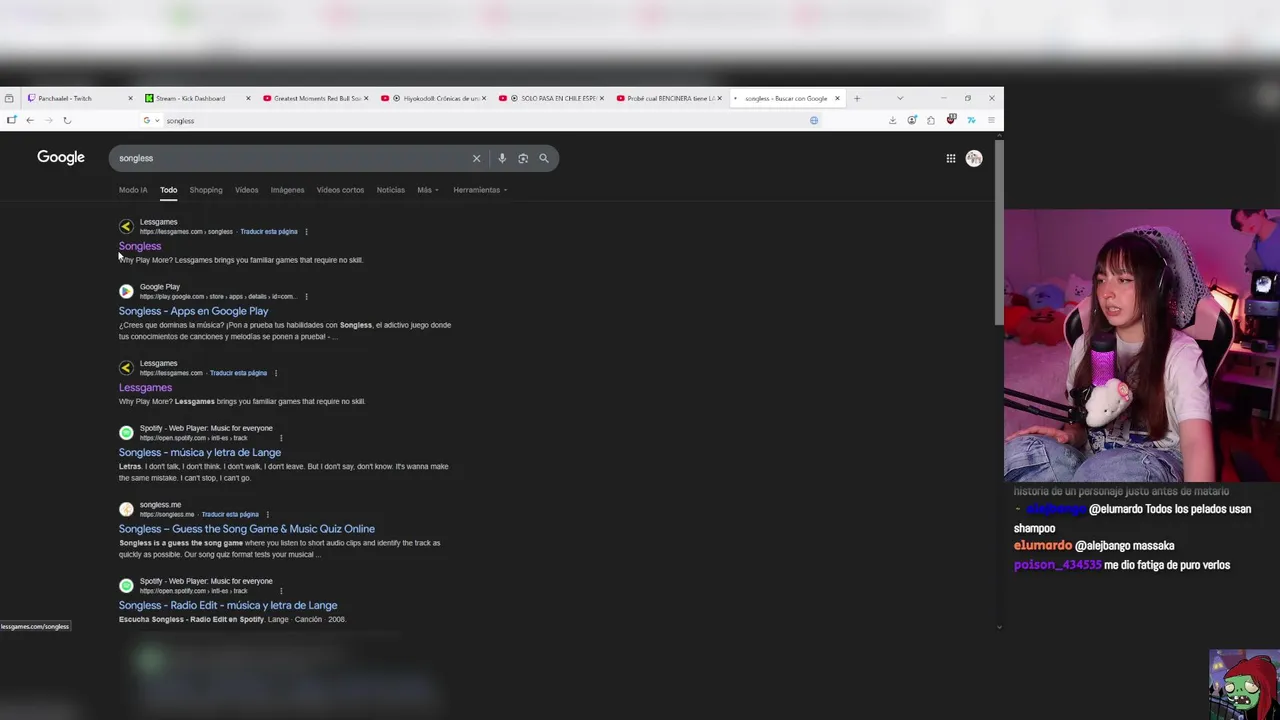
Task: Open Songless - Apps en Google Play link
Action: [193, 311]
